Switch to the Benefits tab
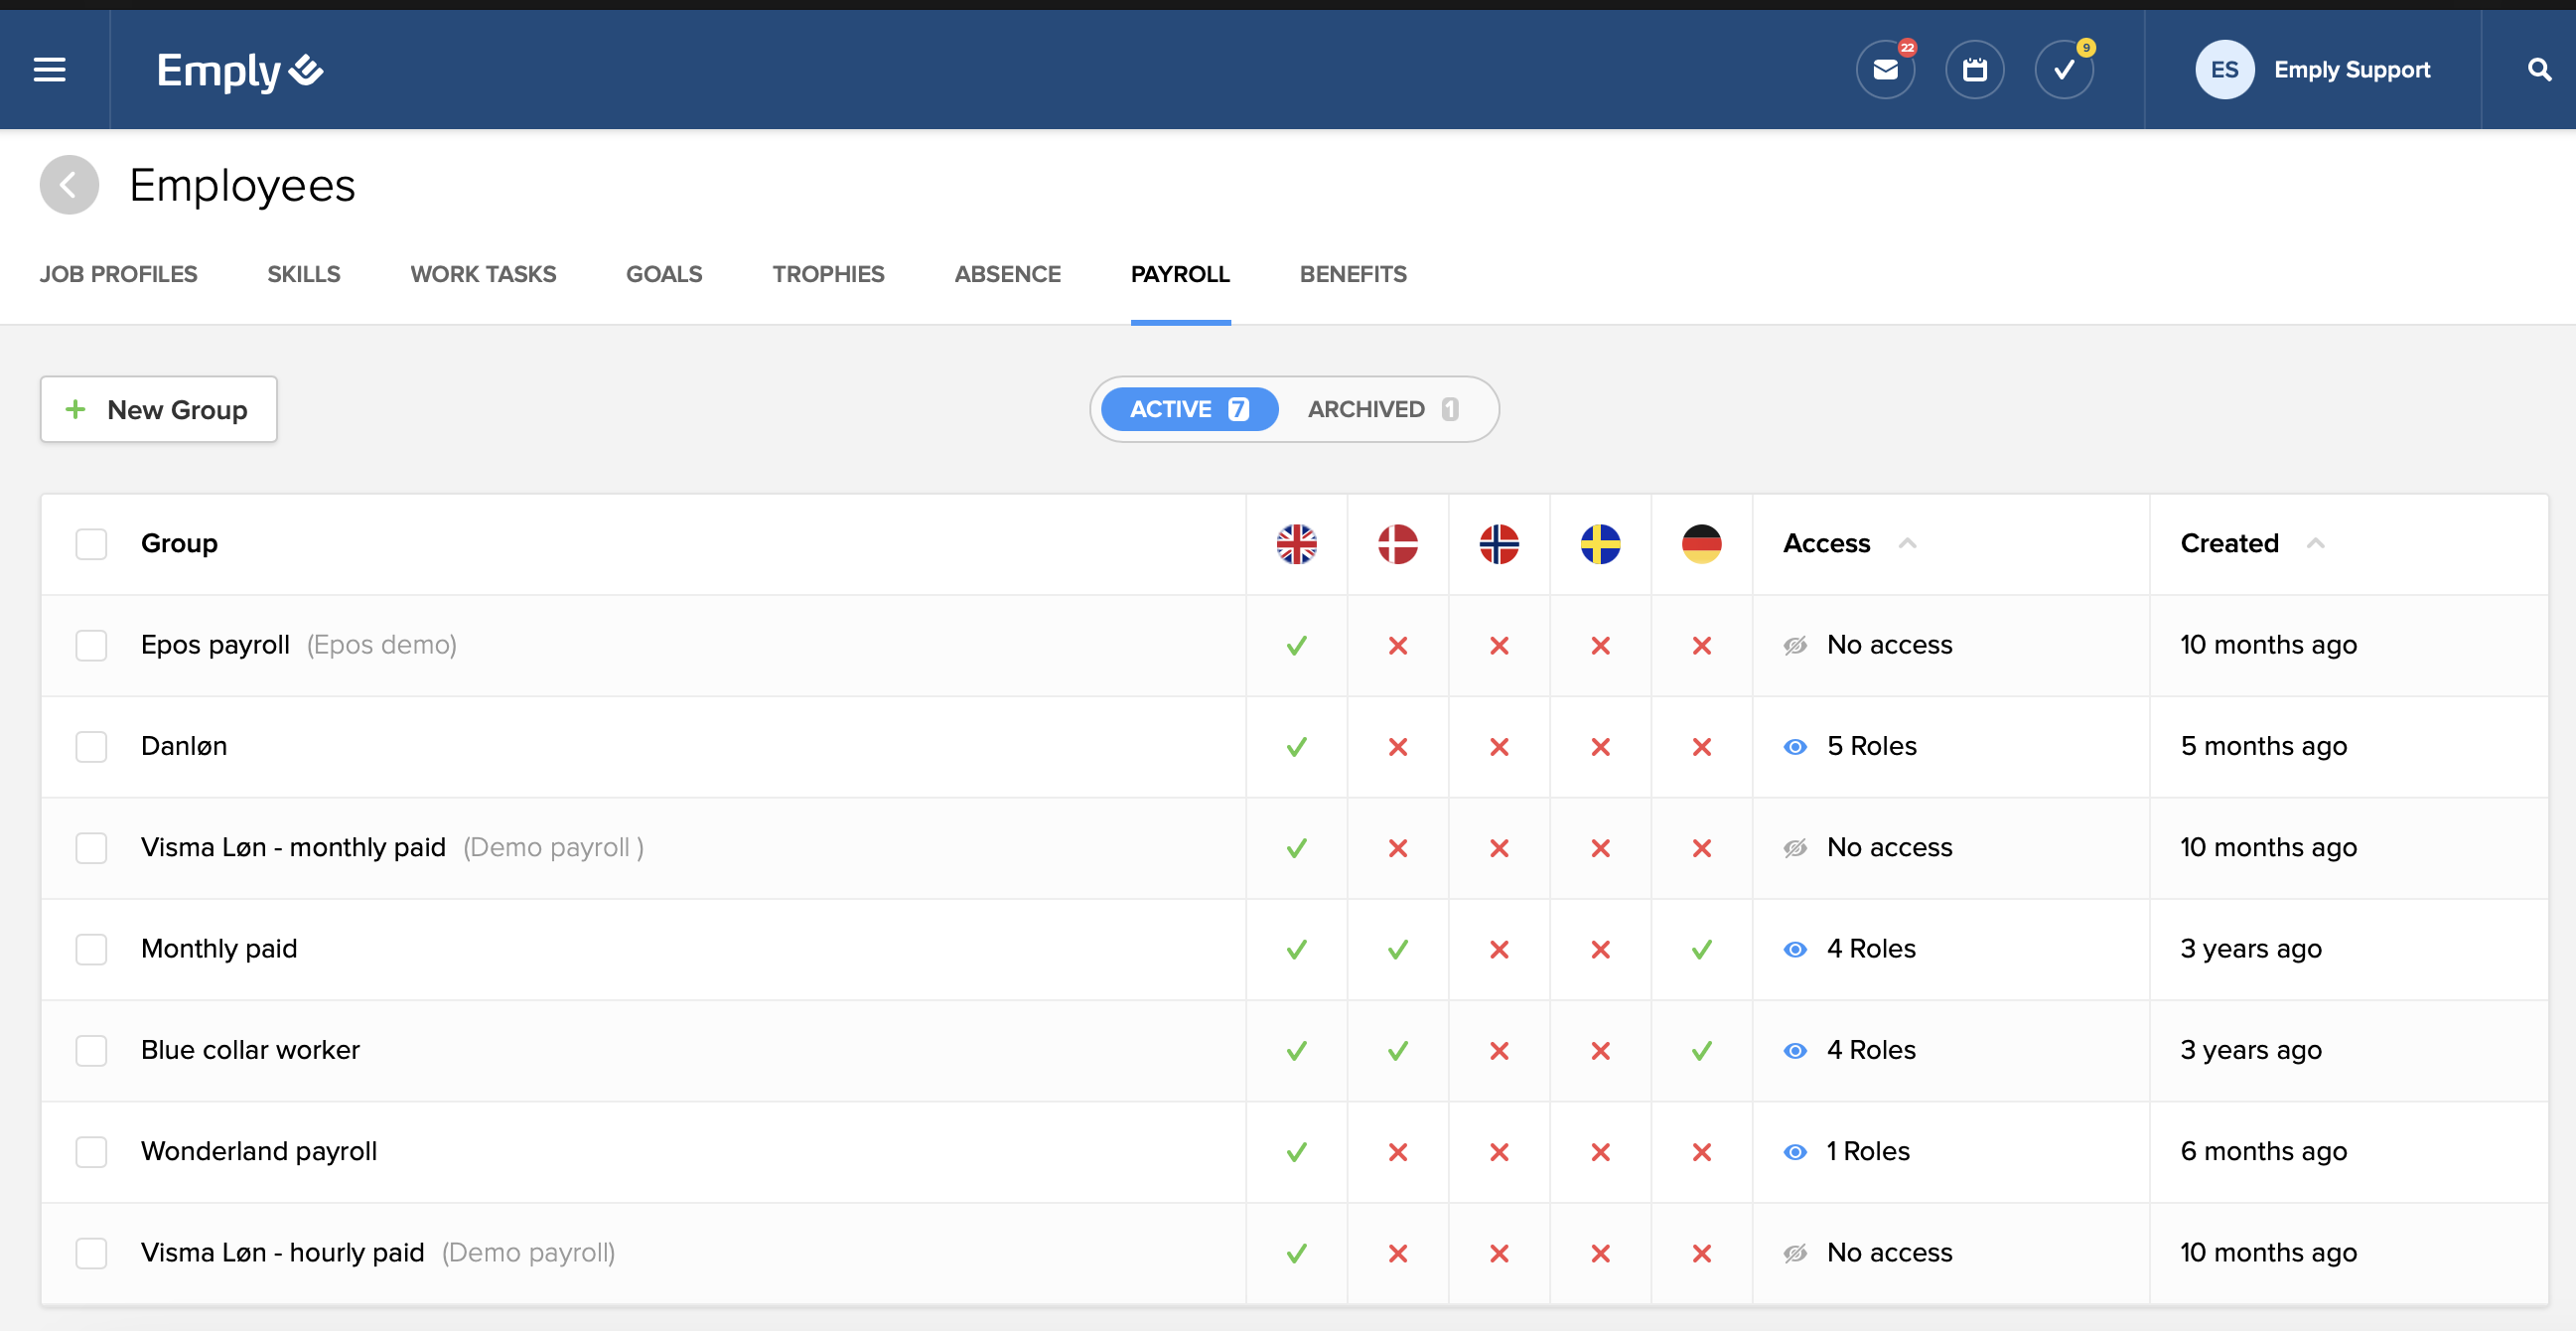 pos(1352,274)
